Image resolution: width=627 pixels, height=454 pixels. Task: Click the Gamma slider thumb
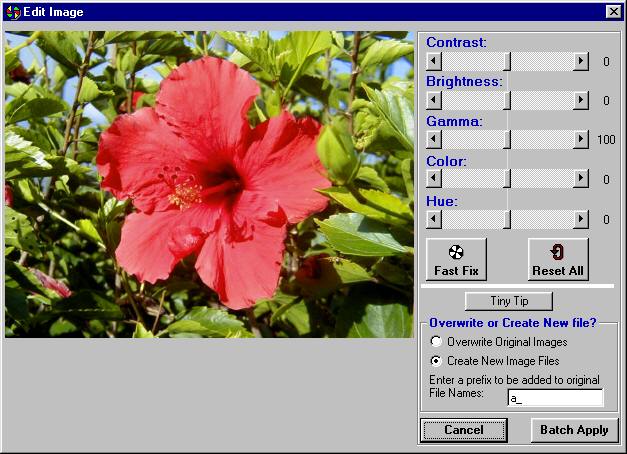[507, 139]
